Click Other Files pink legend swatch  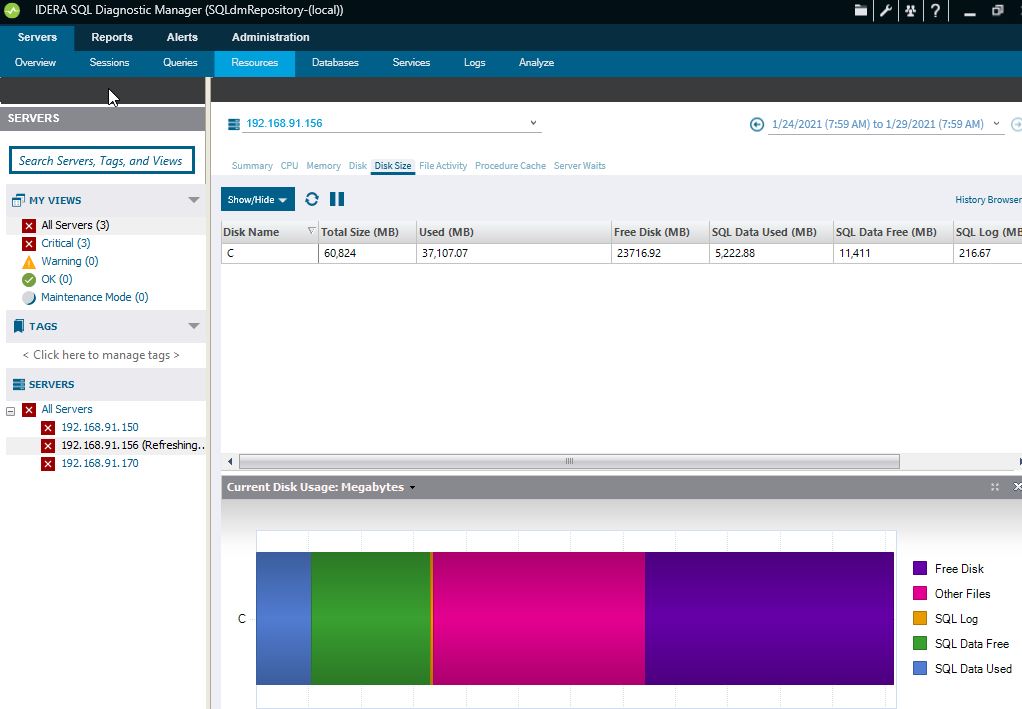(x=920, y=593)
